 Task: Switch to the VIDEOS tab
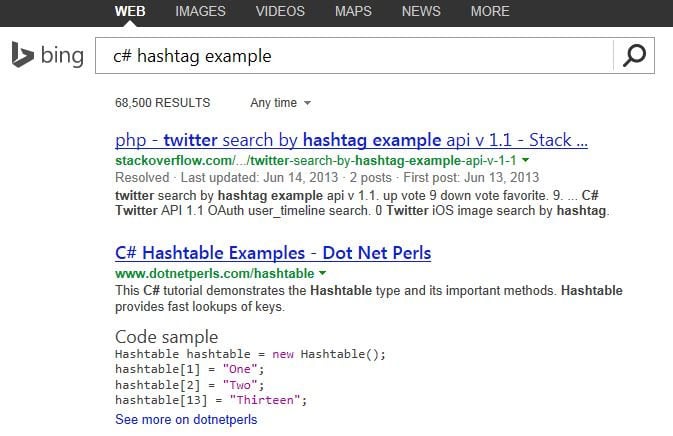point(281,12)
